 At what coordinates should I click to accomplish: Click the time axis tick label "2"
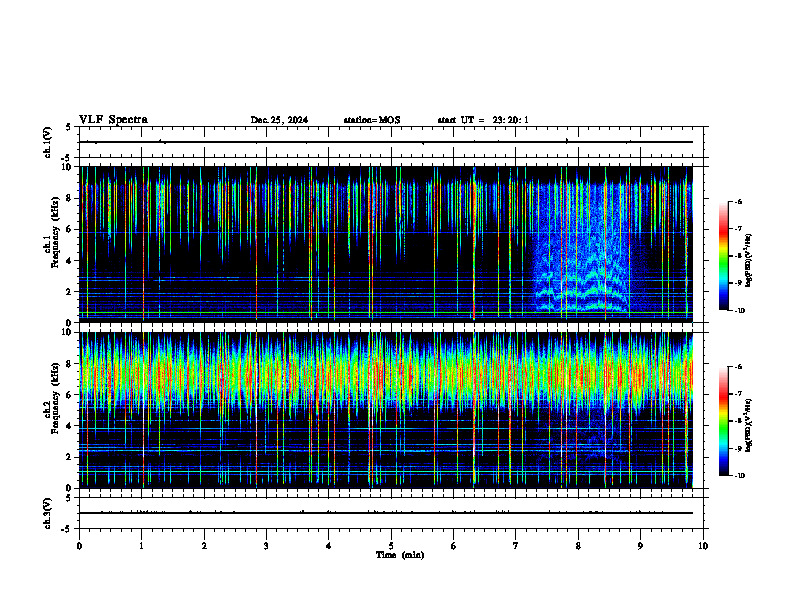[x=204, y=546]
